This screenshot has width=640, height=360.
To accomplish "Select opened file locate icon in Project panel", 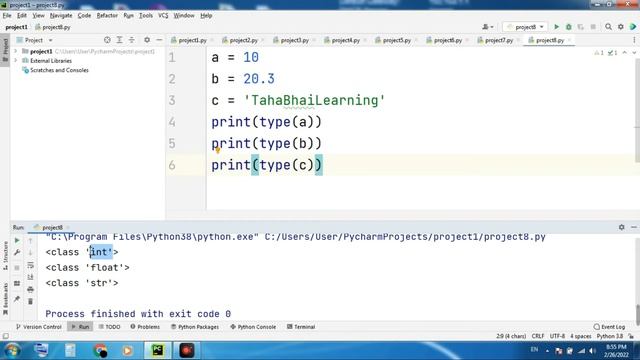I will (107, 40).
